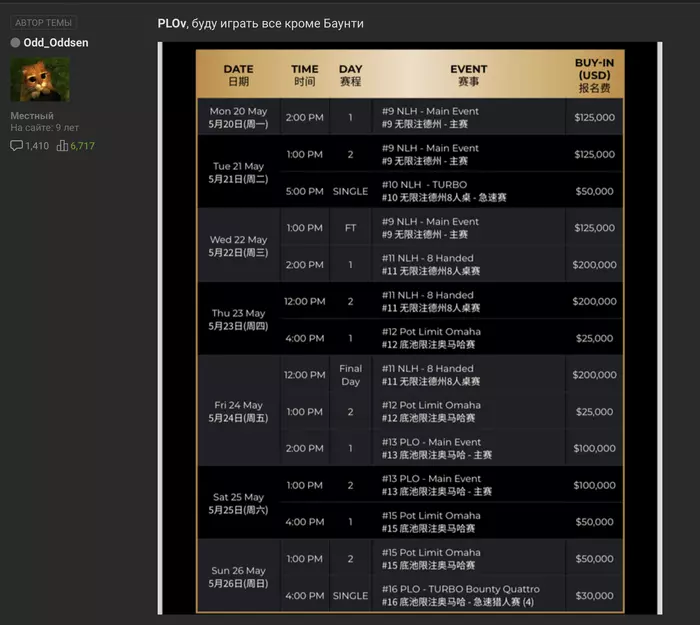Click the bold 'PLOv' mention
The height and width of the screenshot is (625, 700).
tap(172, 23)
